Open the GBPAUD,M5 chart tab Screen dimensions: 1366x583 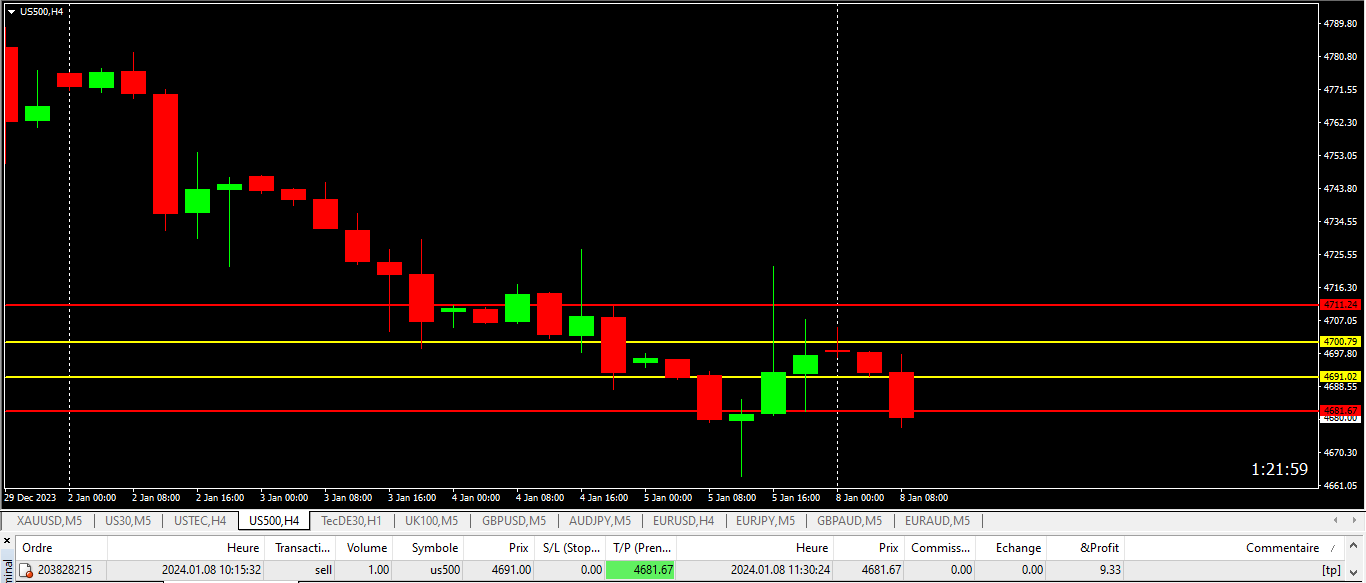pyautogui.click(x=849, y=521)
